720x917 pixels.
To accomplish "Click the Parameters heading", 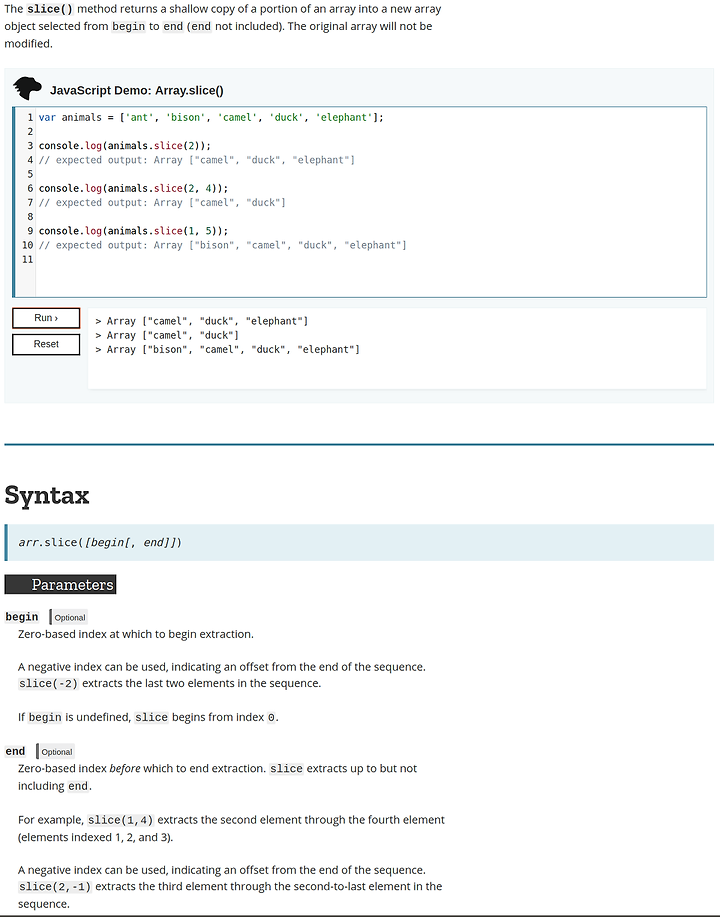I will [x=60, y=584].
